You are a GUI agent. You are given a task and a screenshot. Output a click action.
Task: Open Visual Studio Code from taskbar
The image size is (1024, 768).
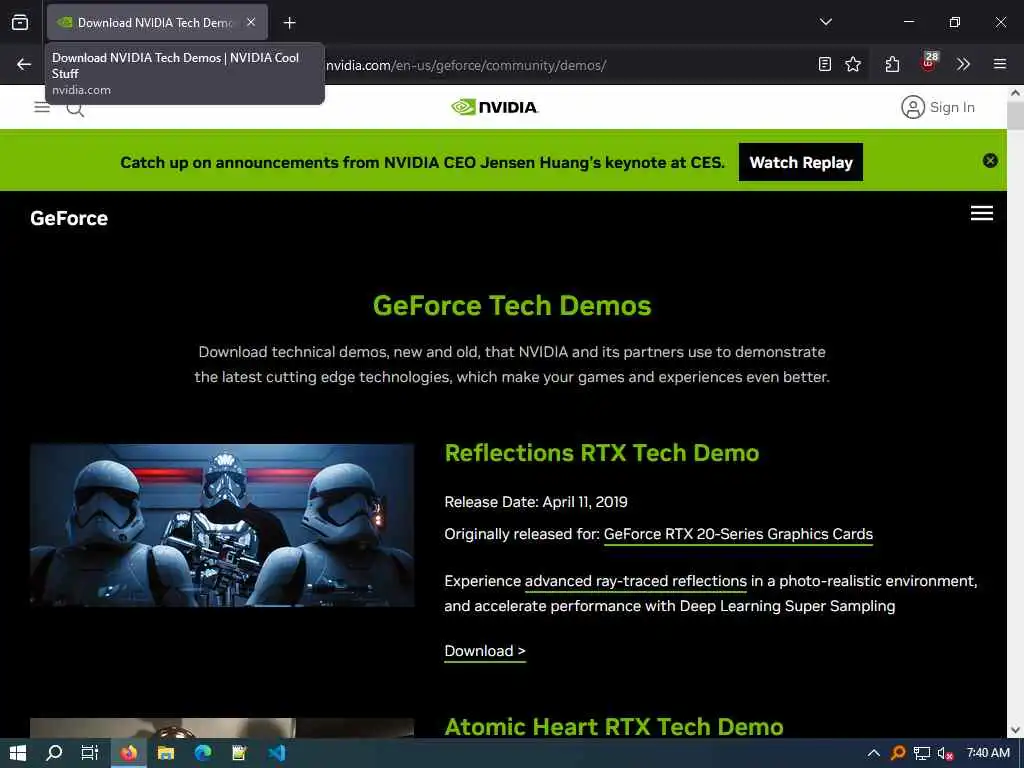(276, 753)
